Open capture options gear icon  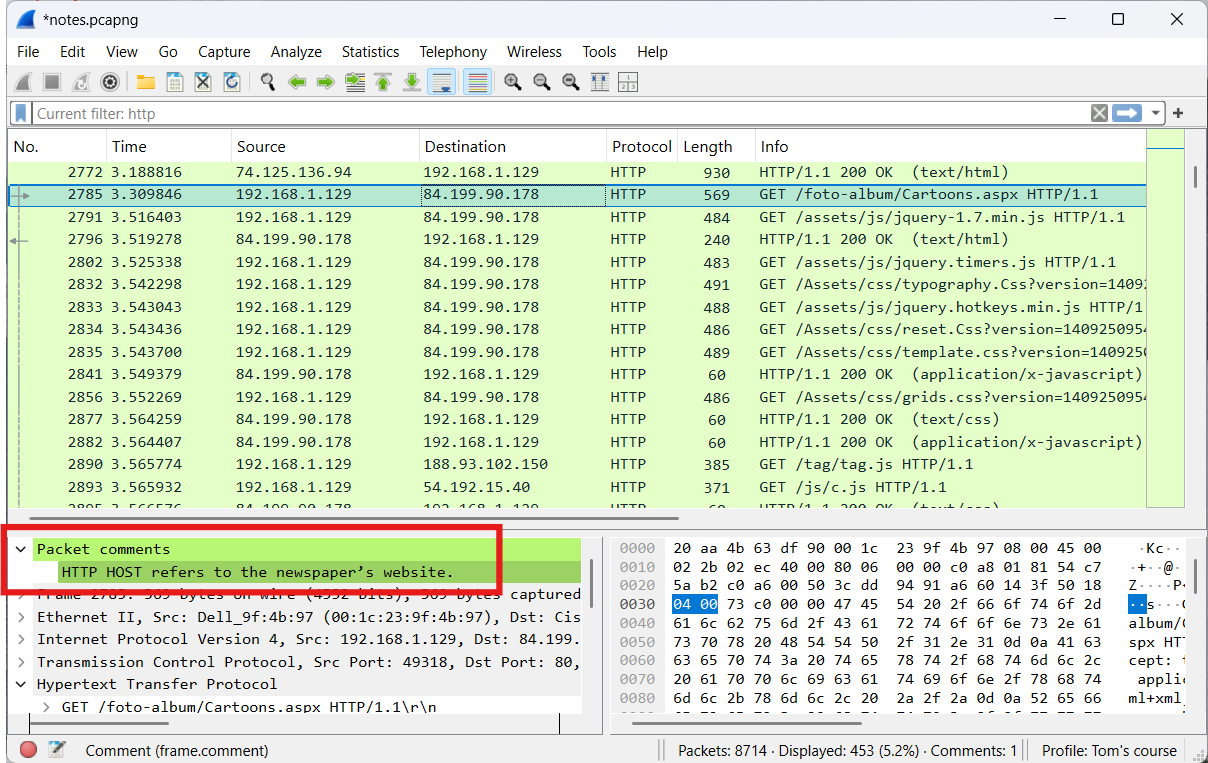110,82
